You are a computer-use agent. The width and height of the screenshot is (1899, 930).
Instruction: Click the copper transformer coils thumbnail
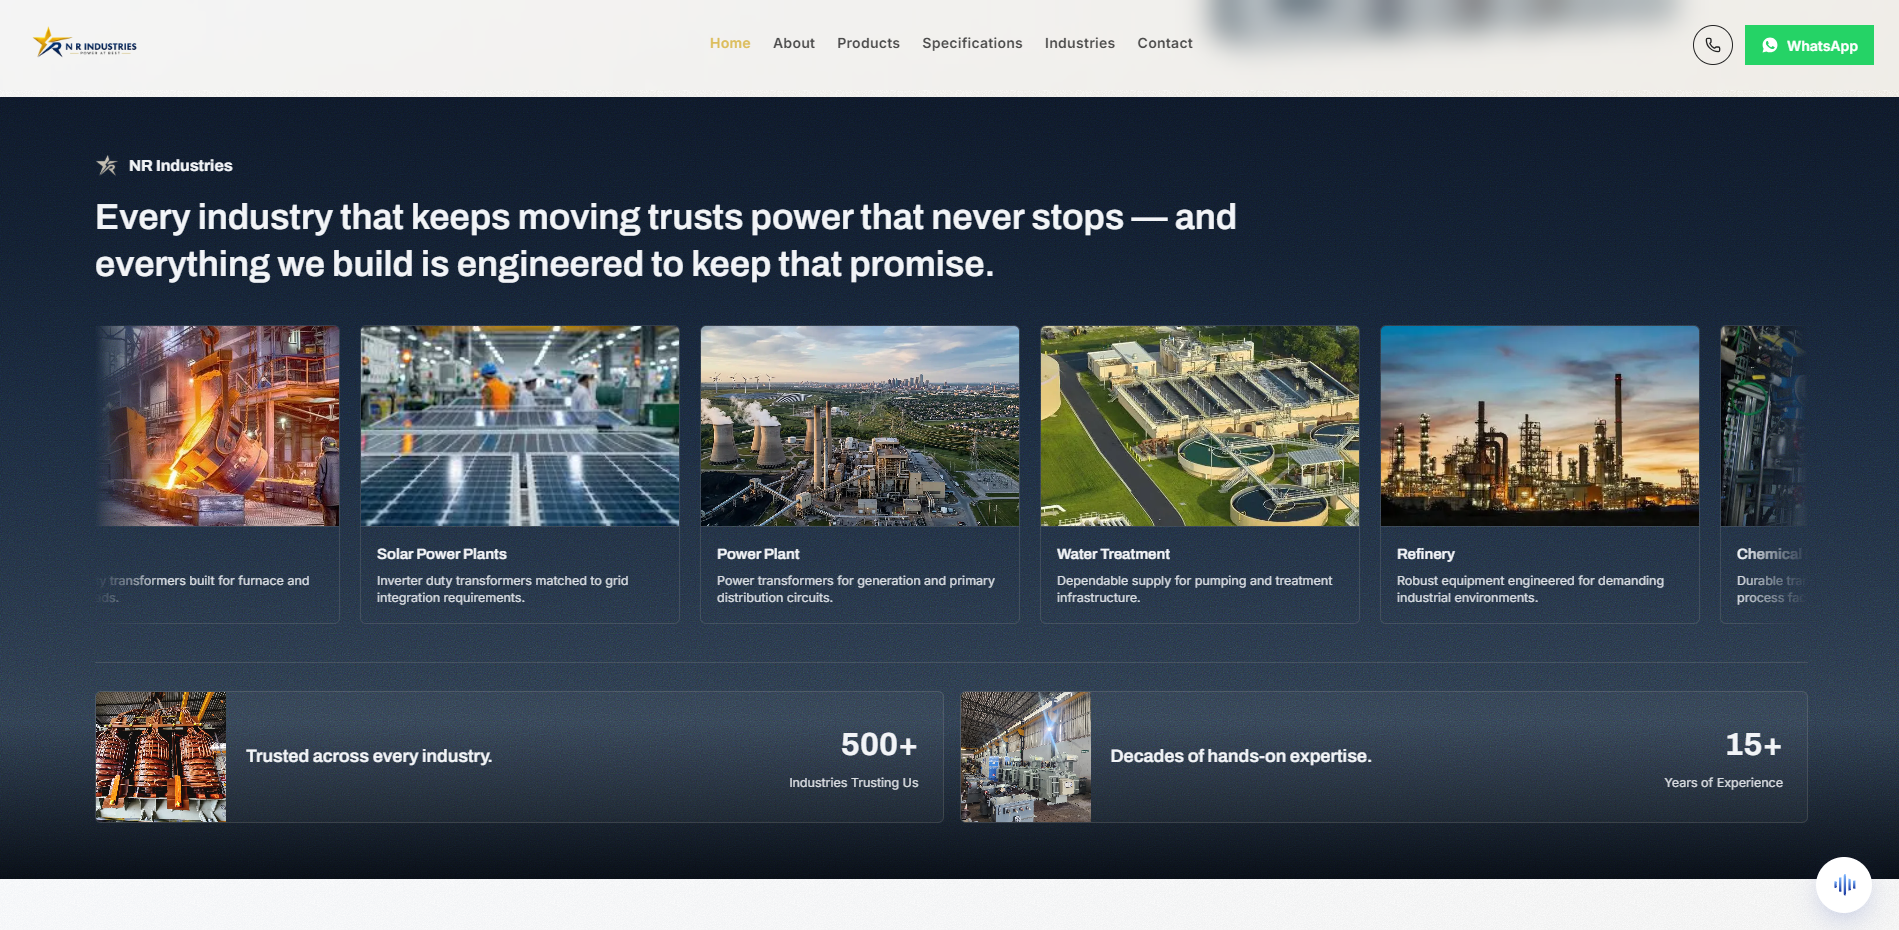point(161,757)
